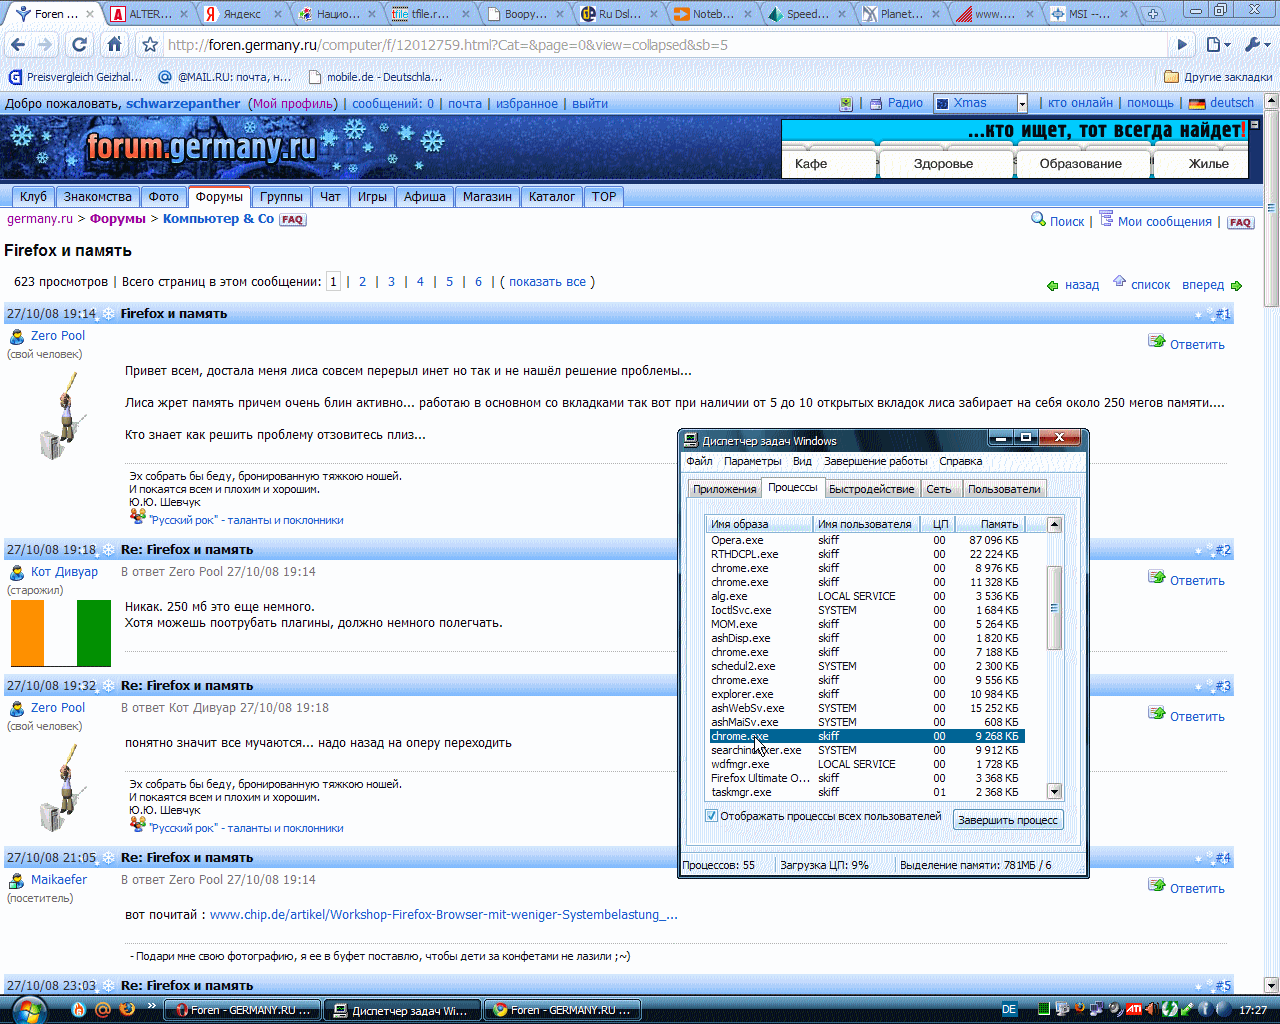
Task: Open the browser home page icon
Action: click(x=114, y=45)
